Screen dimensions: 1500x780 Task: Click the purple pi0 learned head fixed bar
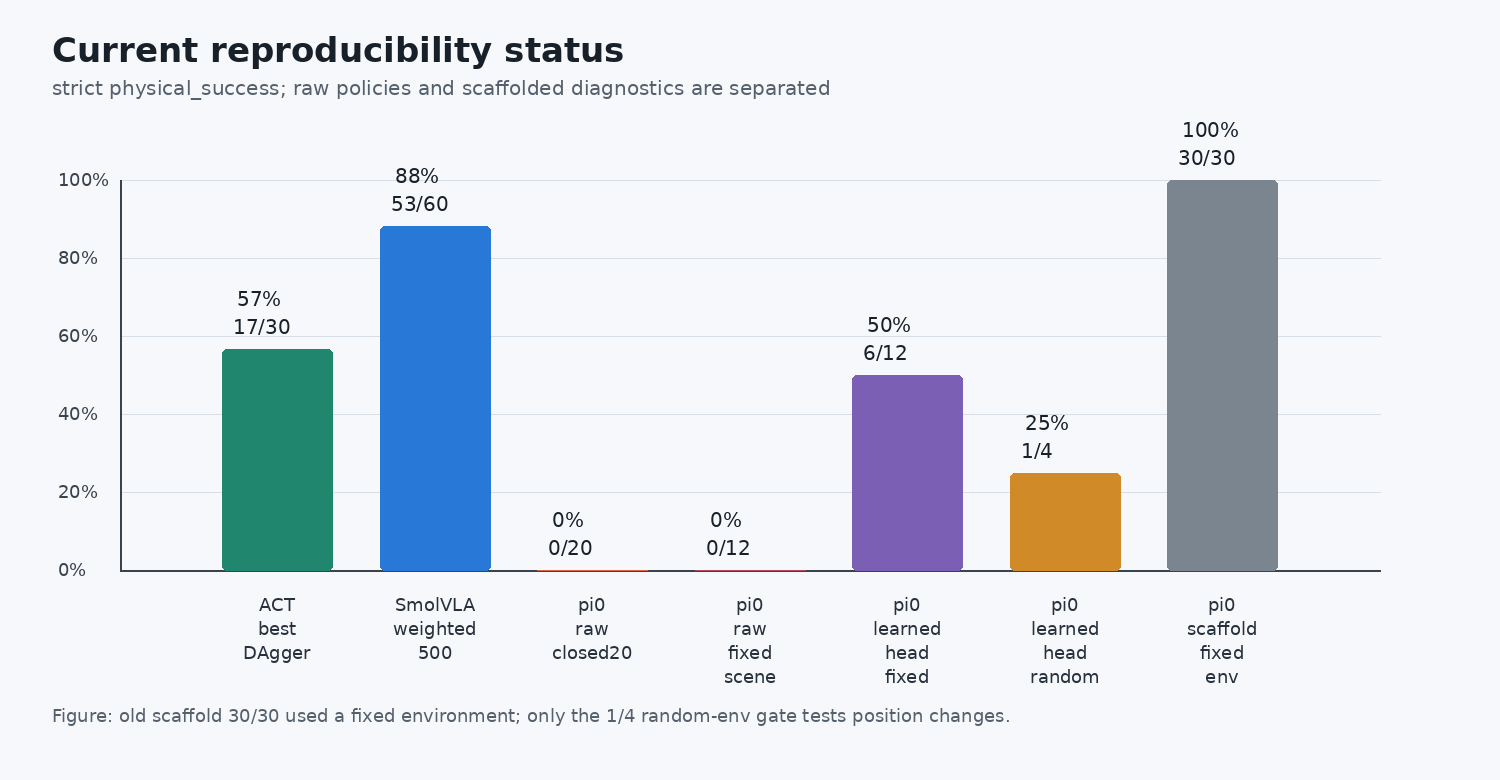click(907, 473)
